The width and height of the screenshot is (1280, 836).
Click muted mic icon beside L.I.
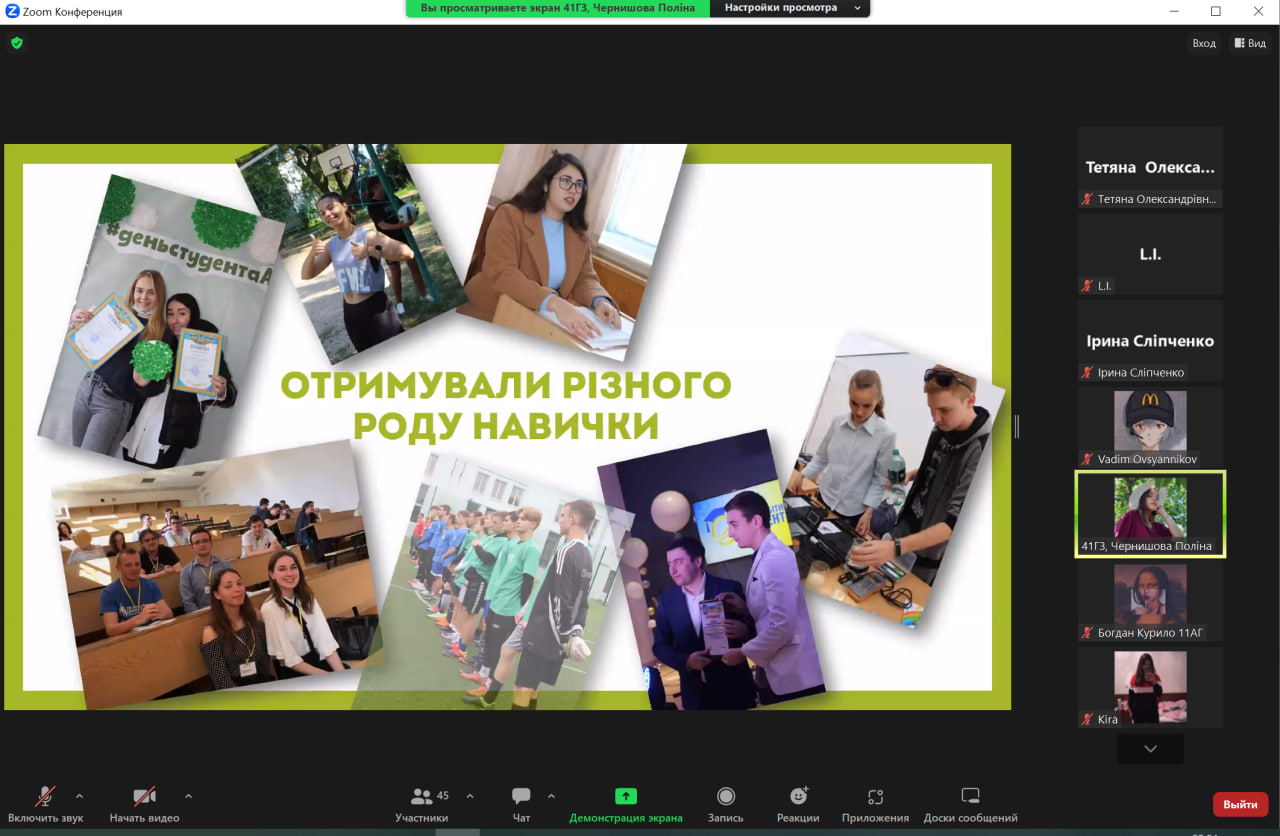[x=1087, y=286]
